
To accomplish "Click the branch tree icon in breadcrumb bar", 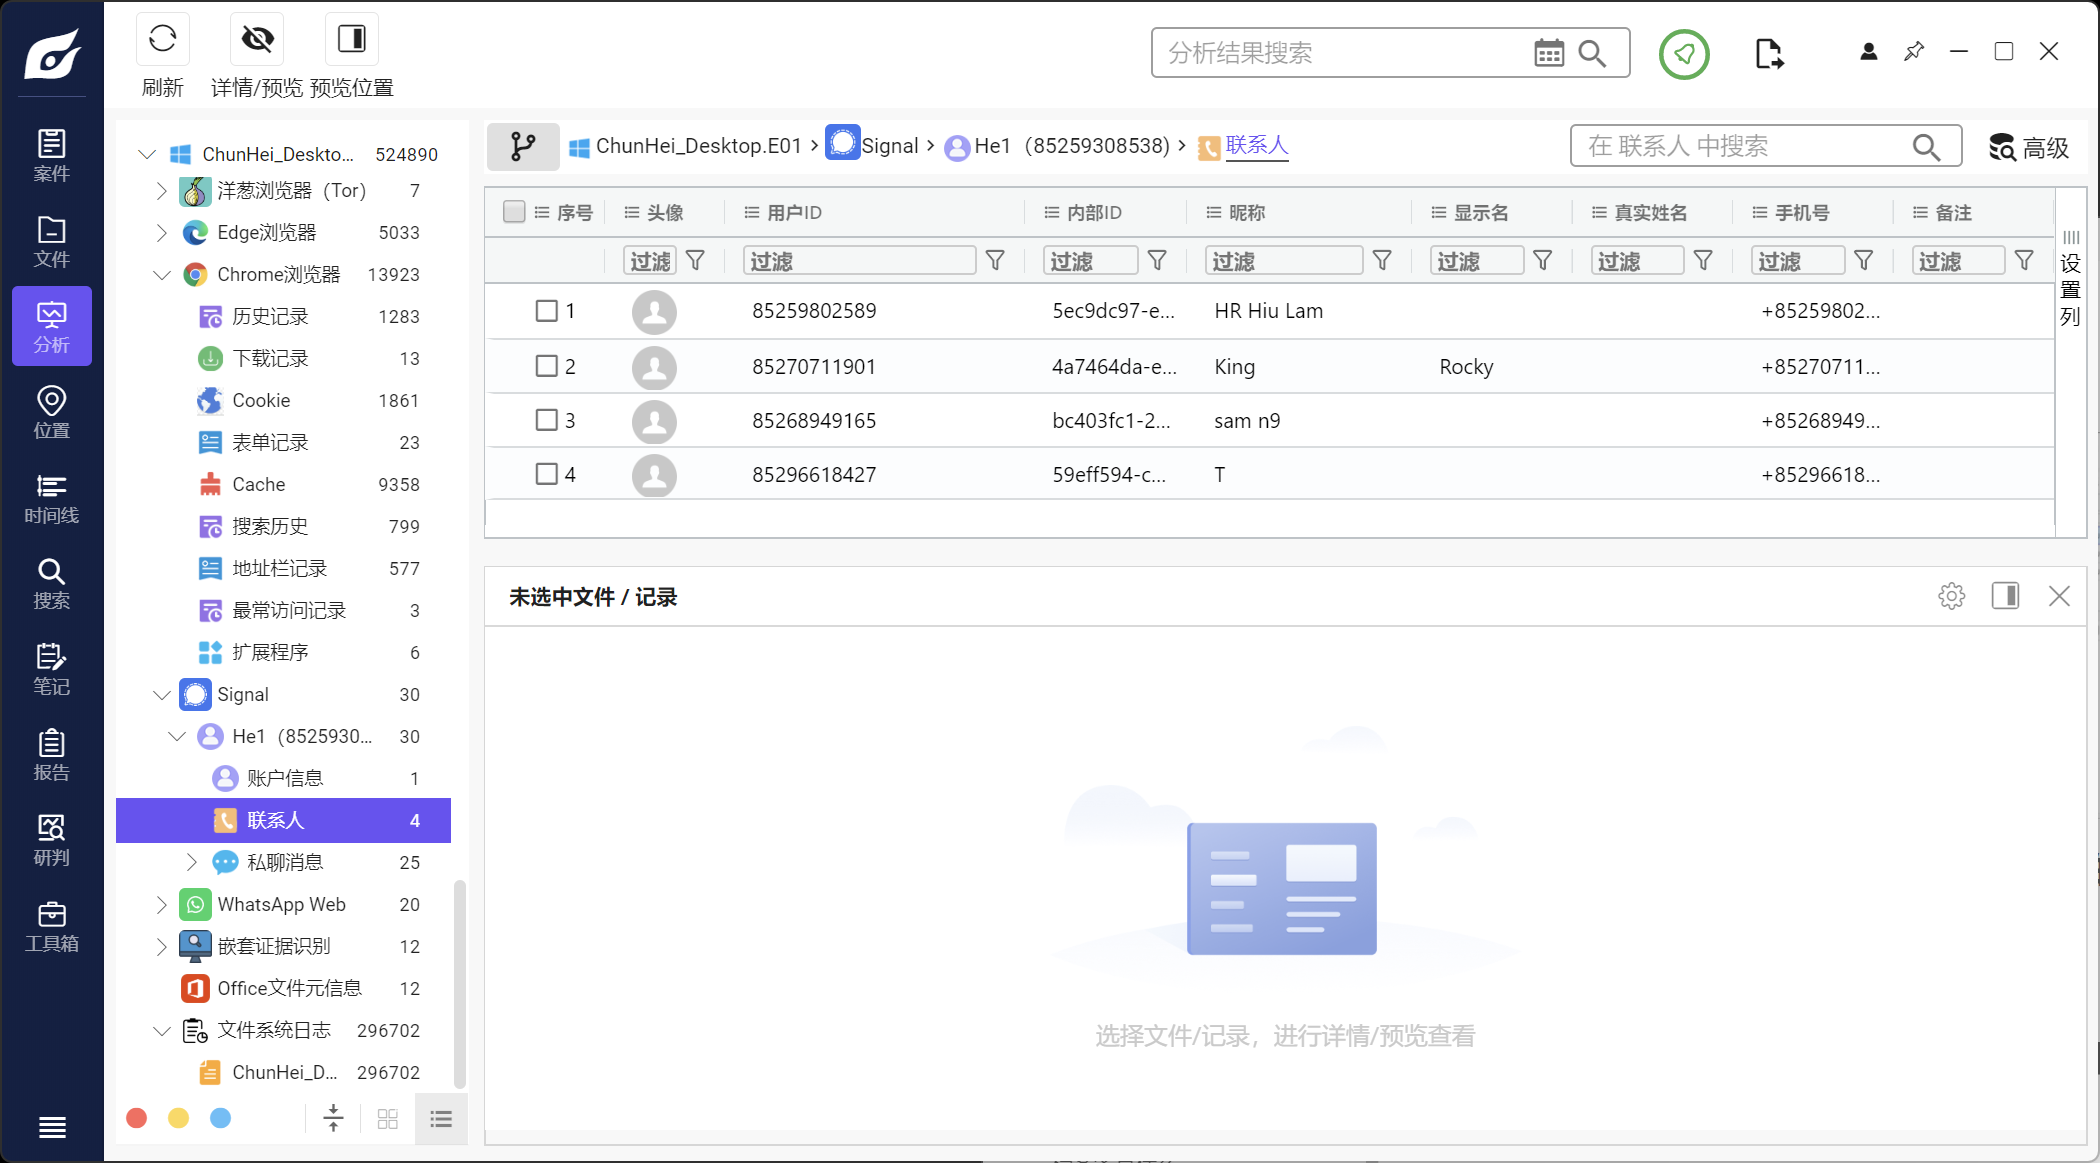I will tap(523, 147).
